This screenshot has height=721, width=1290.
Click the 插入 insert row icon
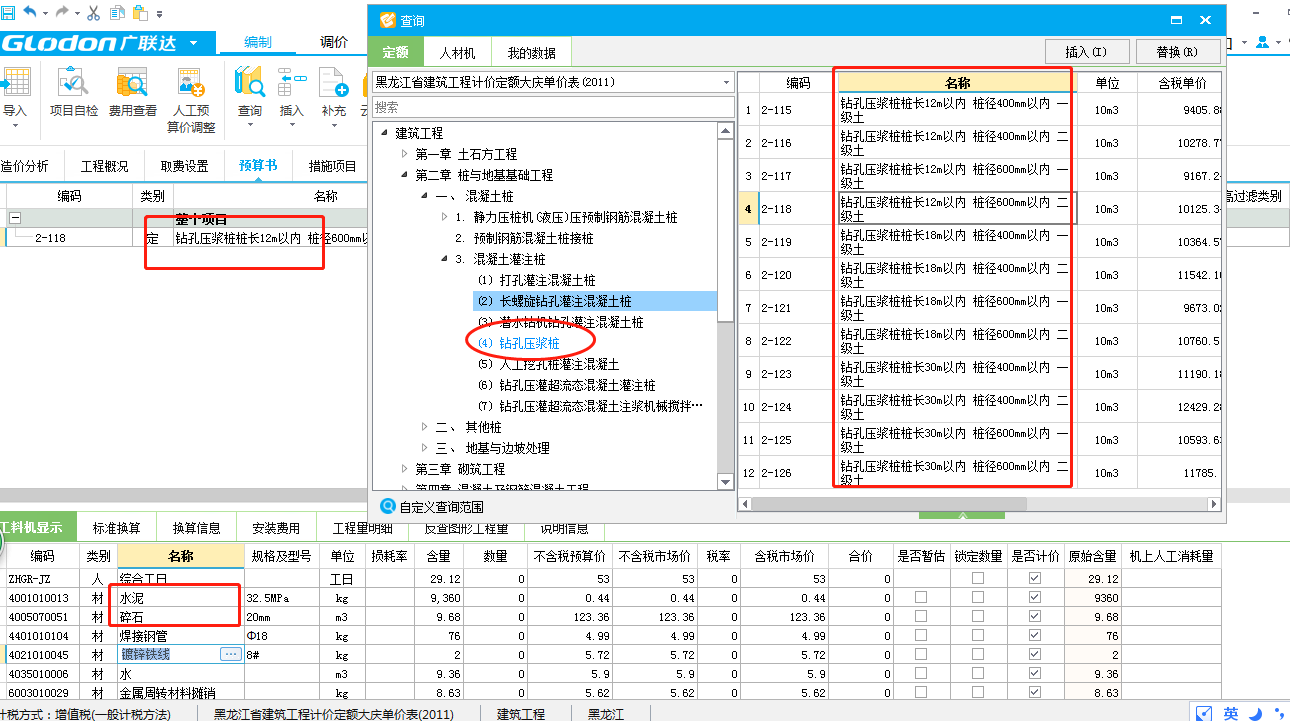click(291, 82)
